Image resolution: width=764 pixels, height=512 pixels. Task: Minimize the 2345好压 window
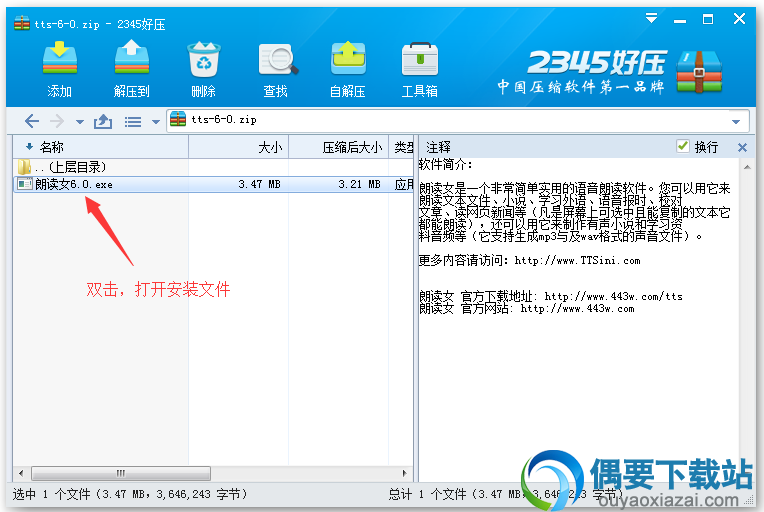click(680, 19)
